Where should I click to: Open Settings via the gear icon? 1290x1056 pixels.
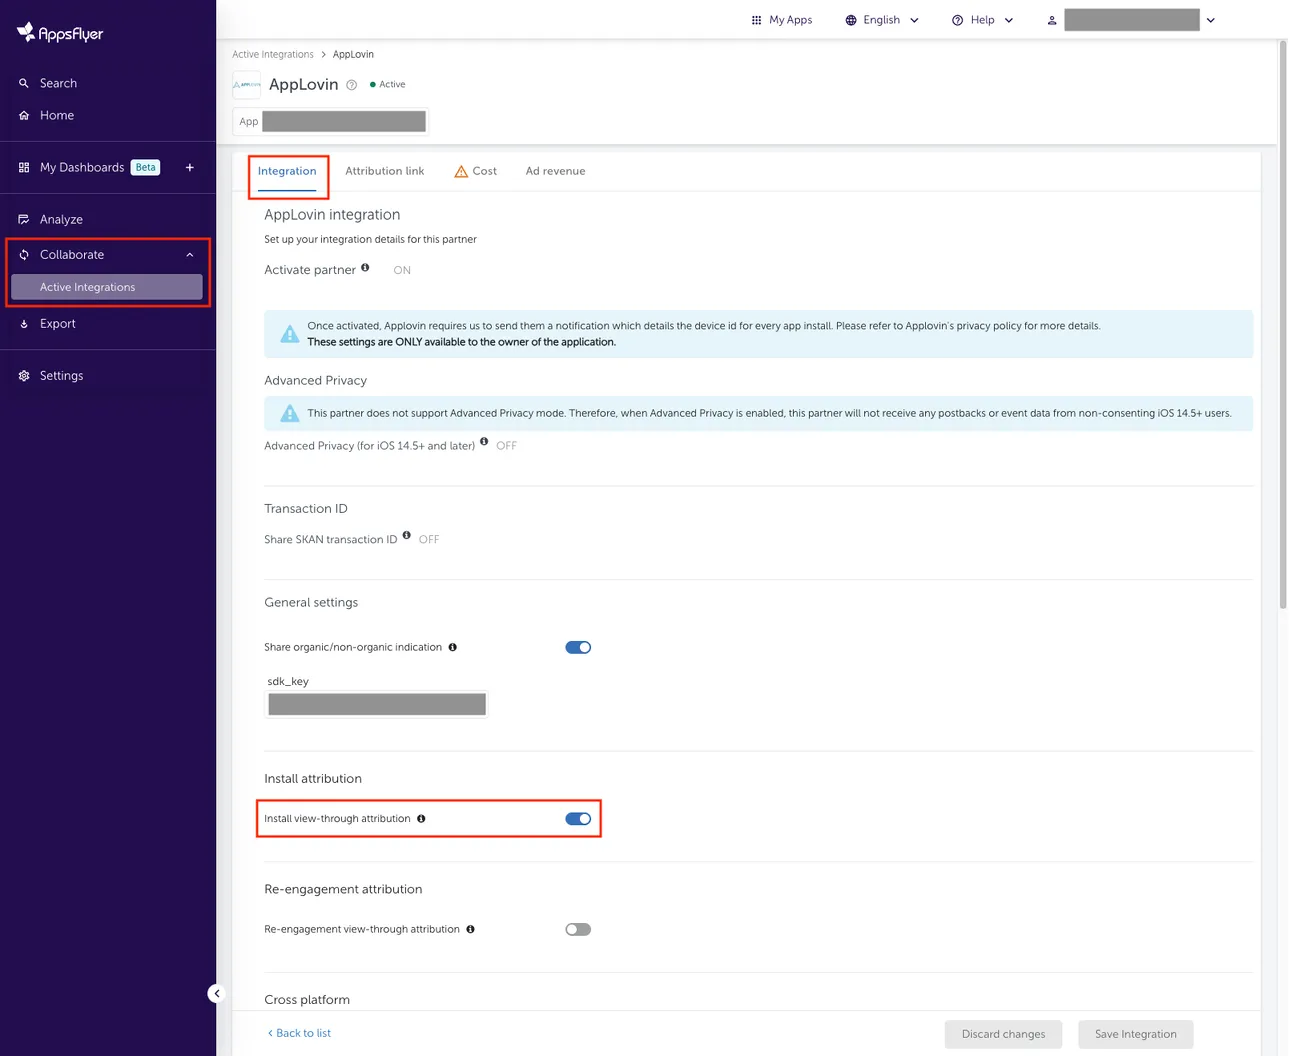pyautogui.click(x=24, y=375)
